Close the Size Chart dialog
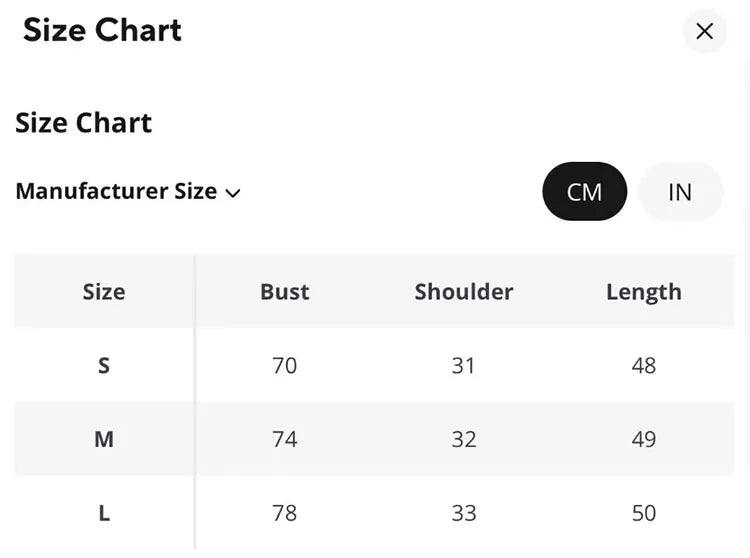The width and height of the screenshot is (750, 558). 704,31
